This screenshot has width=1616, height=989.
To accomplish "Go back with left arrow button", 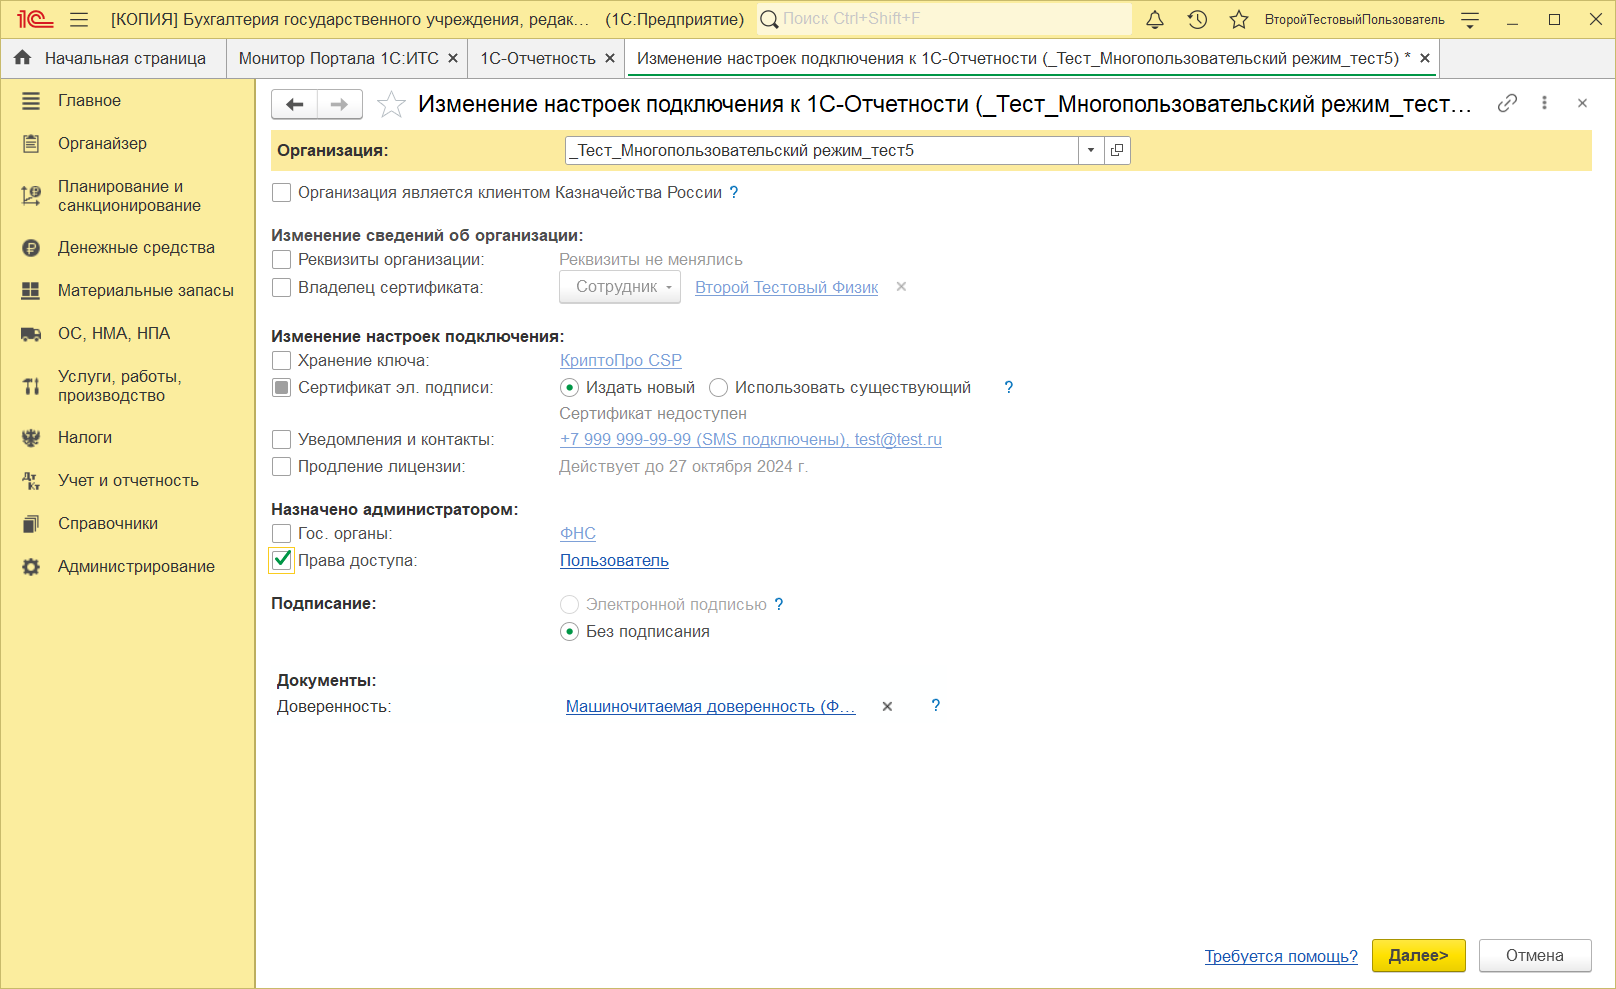I will tap(295, 104).
